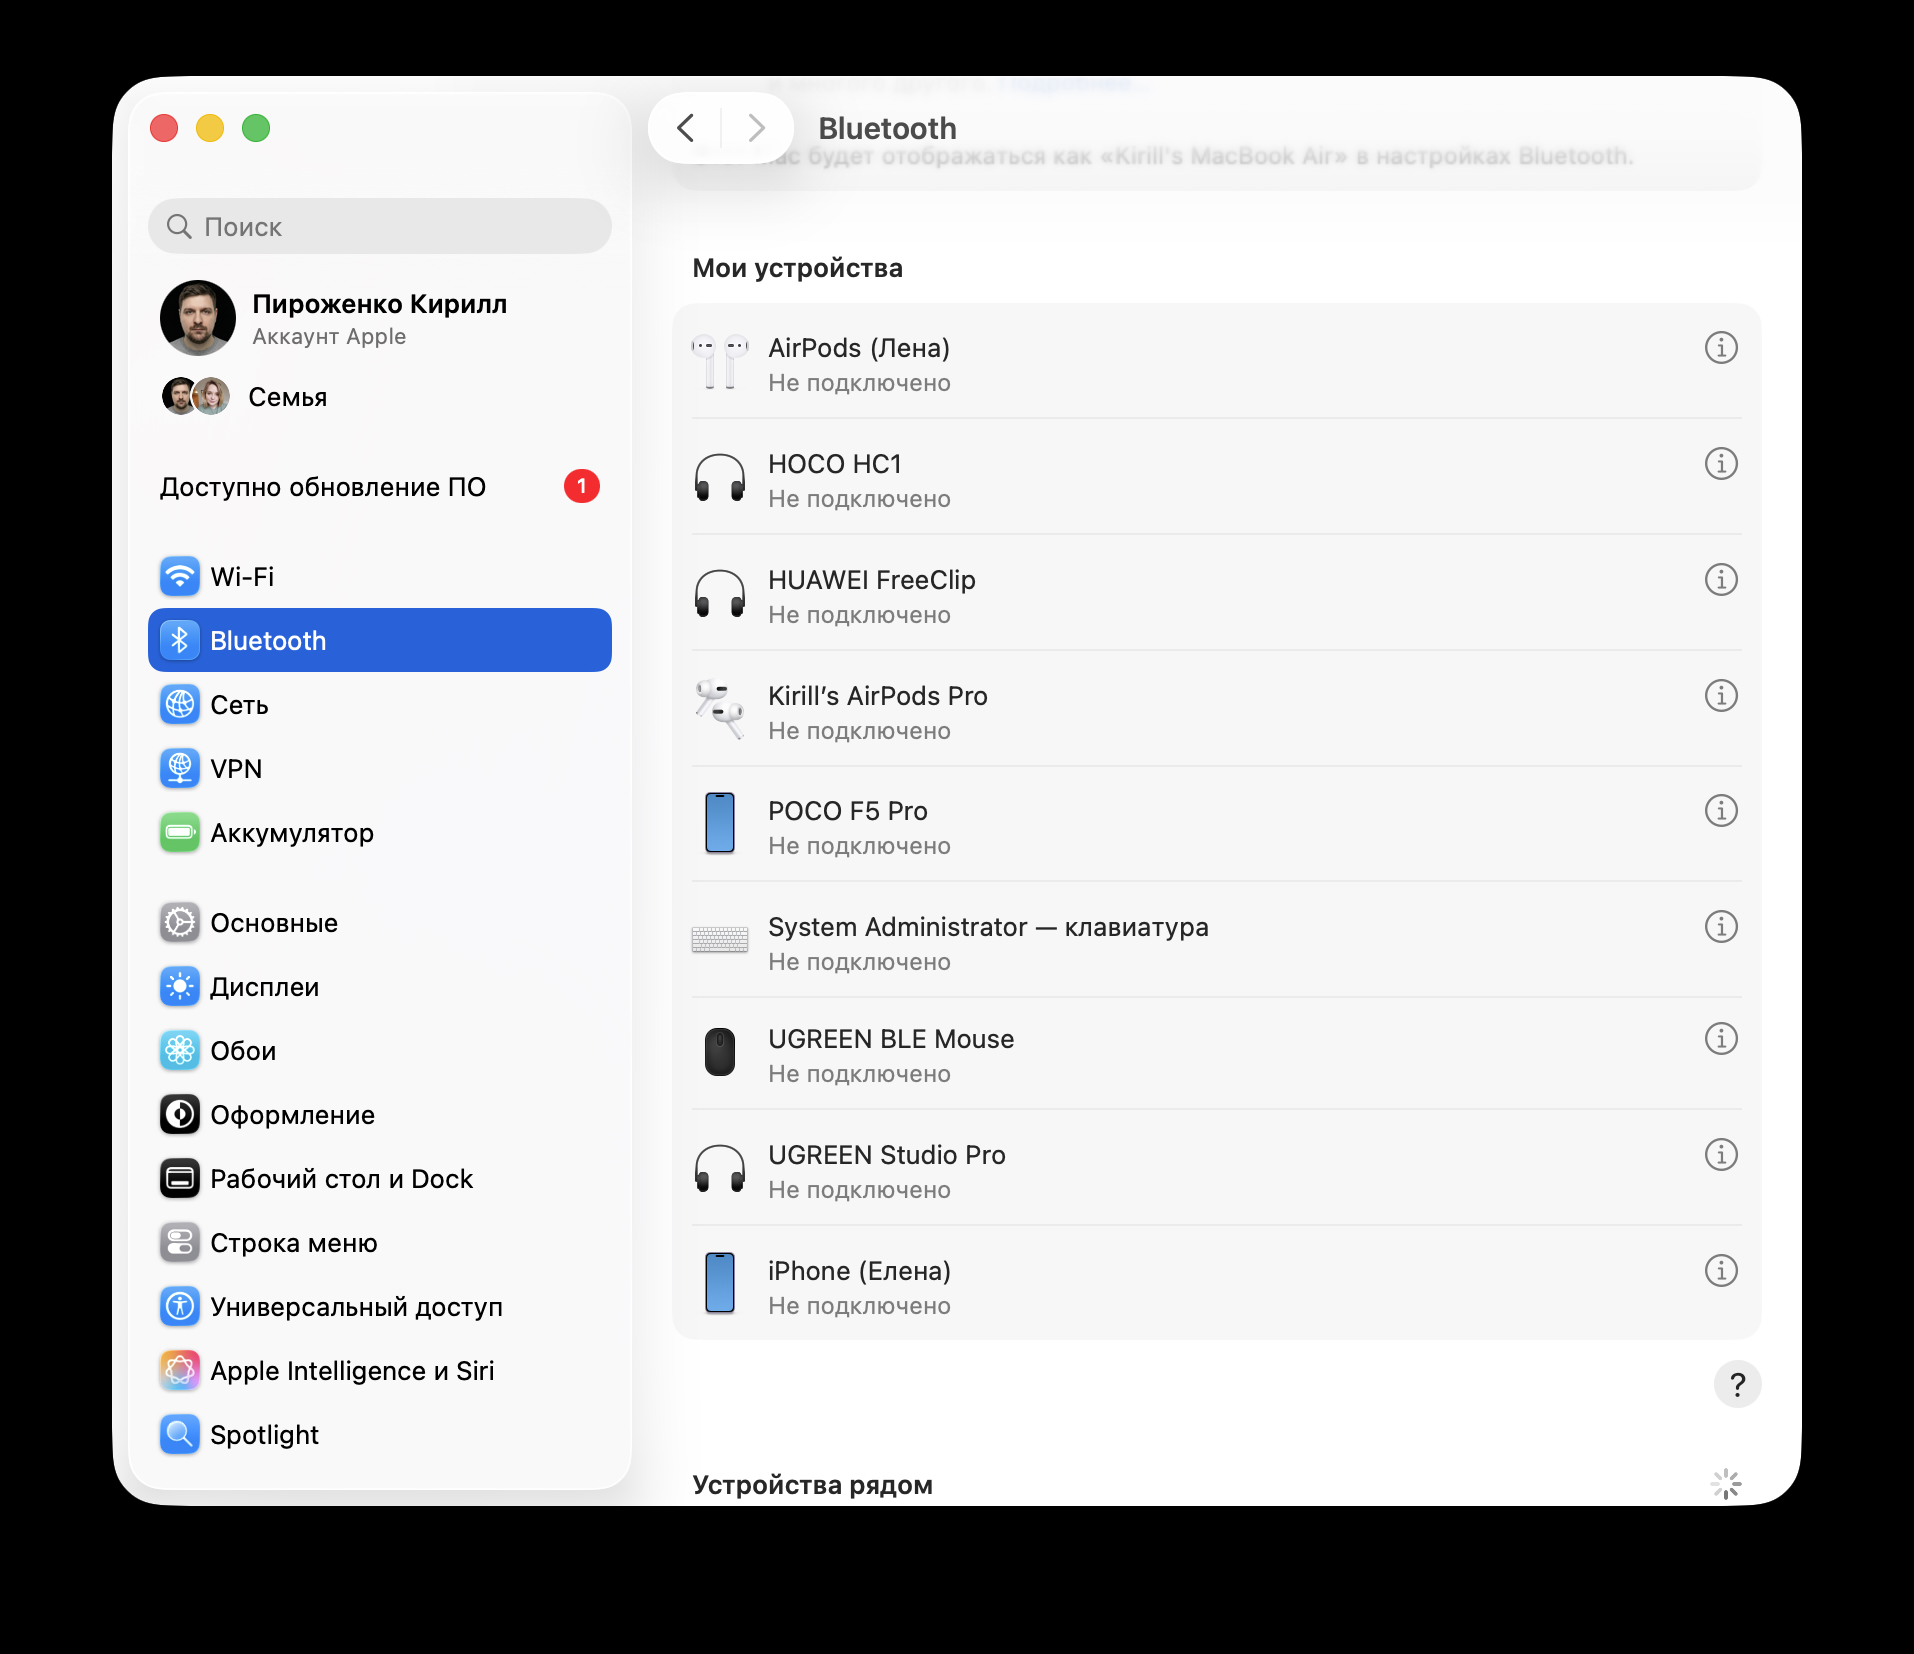Minimize window with the yellow button

[210, 128]
